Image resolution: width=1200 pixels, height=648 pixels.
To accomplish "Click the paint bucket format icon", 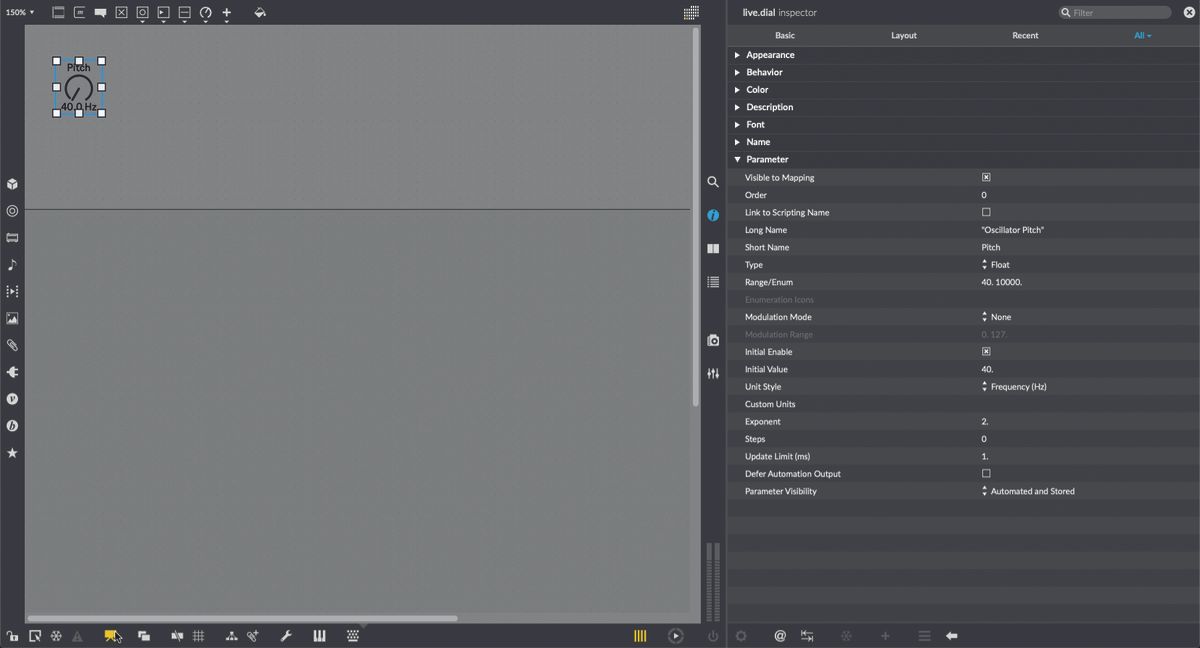I will tap(260, 13).
